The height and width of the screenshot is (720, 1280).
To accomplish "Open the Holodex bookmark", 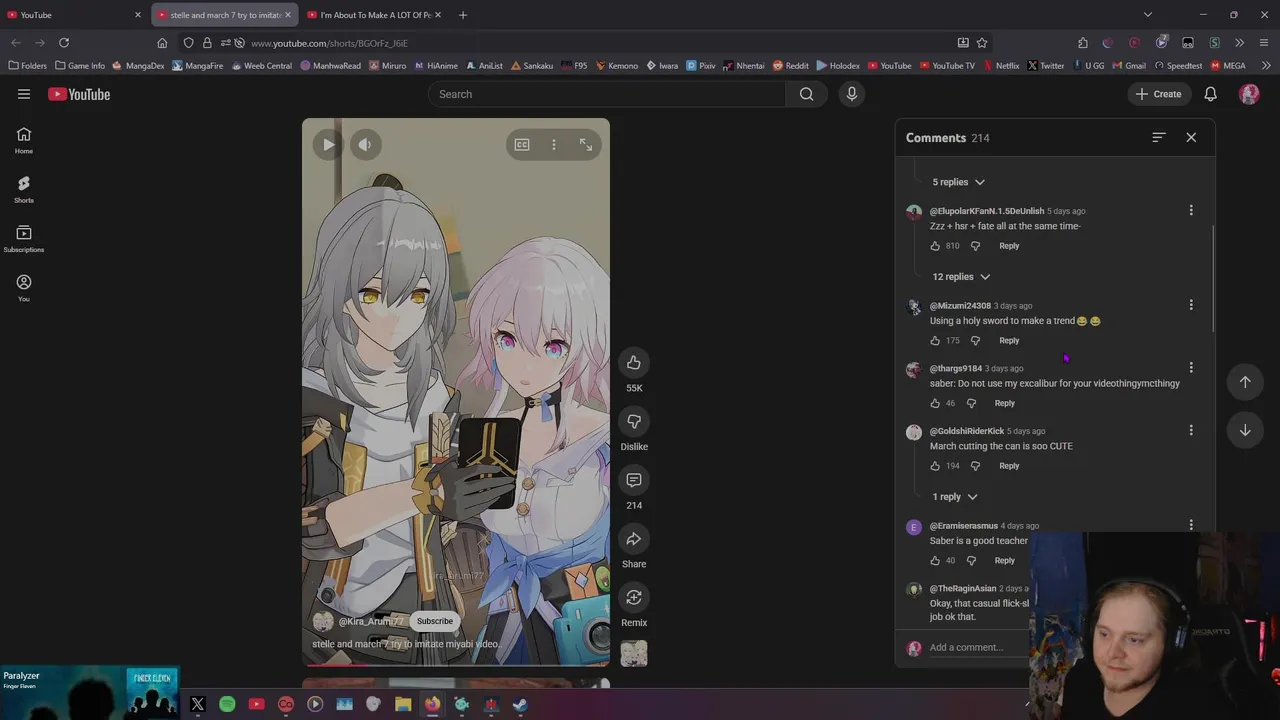I will tap(838, 66).
